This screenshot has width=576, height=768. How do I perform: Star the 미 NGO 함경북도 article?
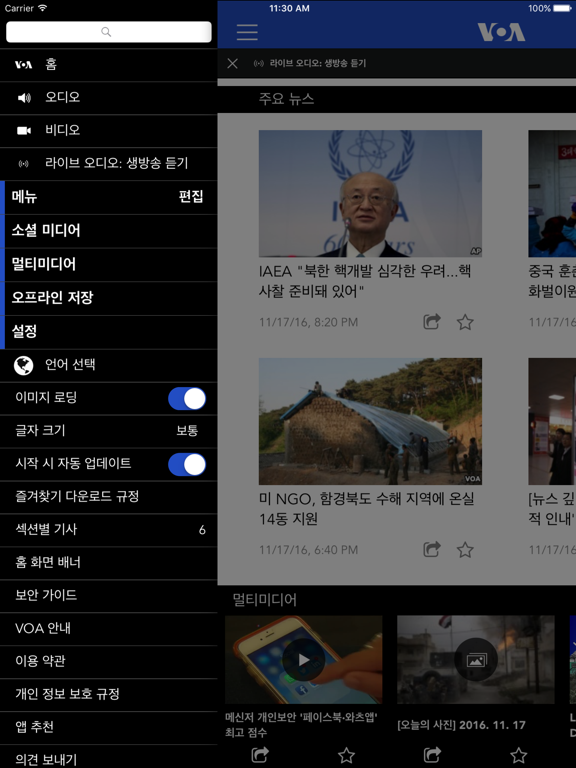(x=465, y=550)
